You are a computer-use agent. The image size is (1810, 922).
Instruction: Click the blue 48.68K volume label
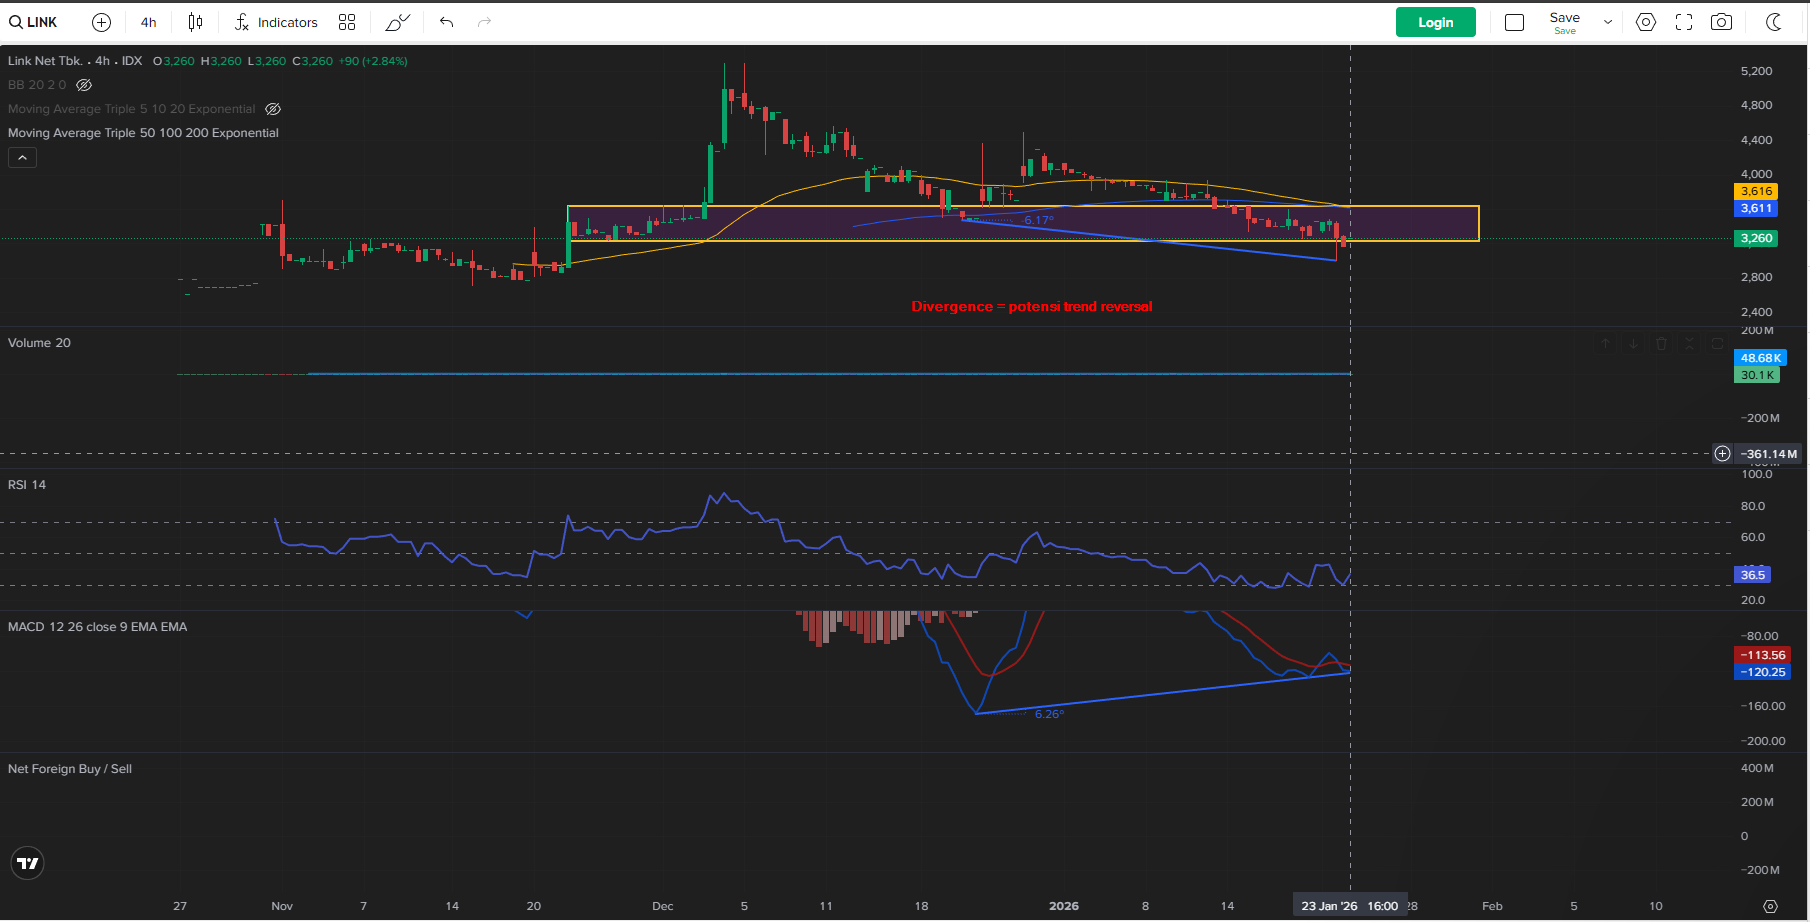(1760, 358)
